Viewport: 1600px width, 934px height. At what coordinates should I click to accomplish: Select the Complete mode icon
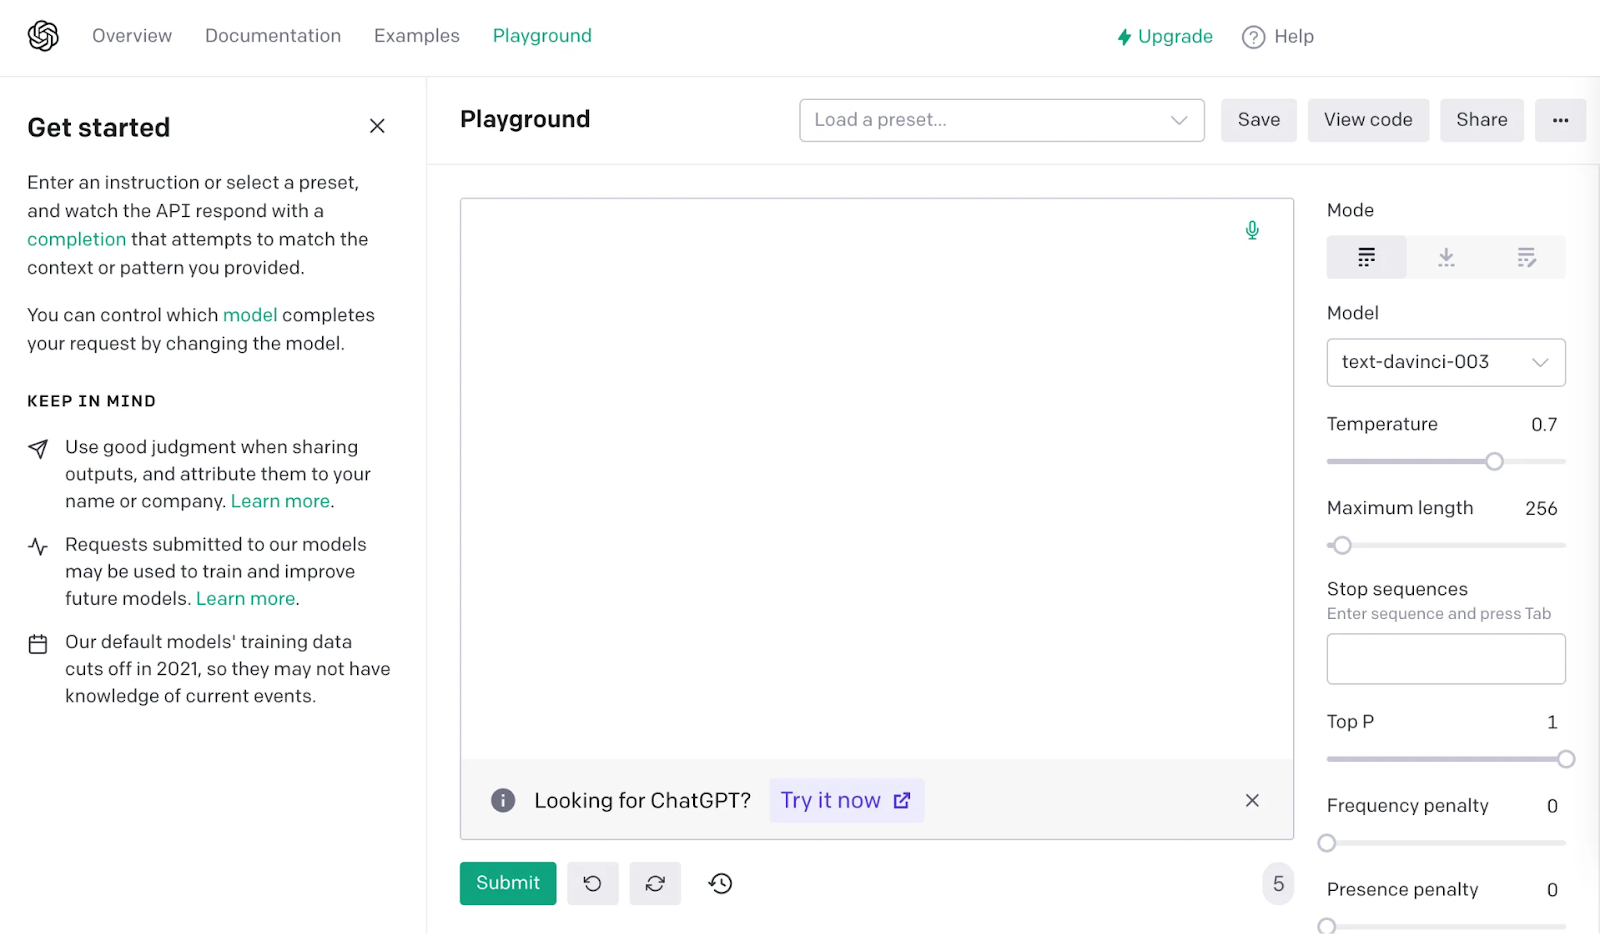coord(1366,257)
